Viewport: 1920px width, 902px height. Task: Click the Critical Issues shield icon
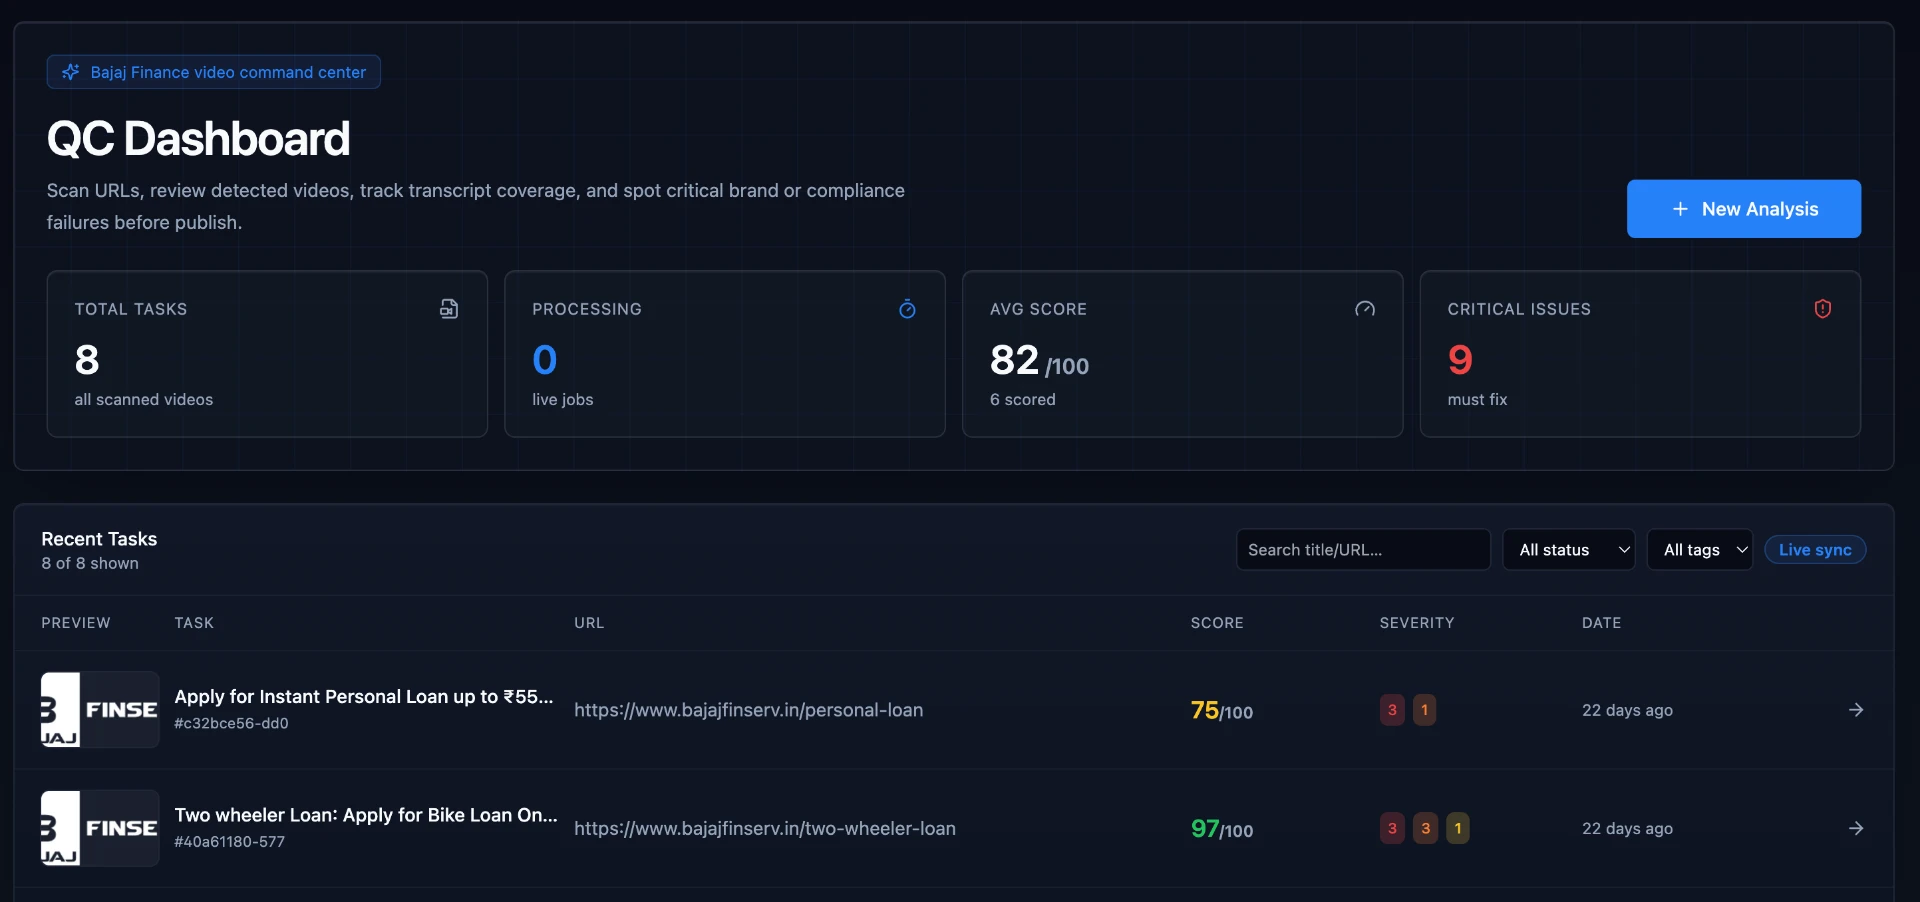[x=1823, y=309]
